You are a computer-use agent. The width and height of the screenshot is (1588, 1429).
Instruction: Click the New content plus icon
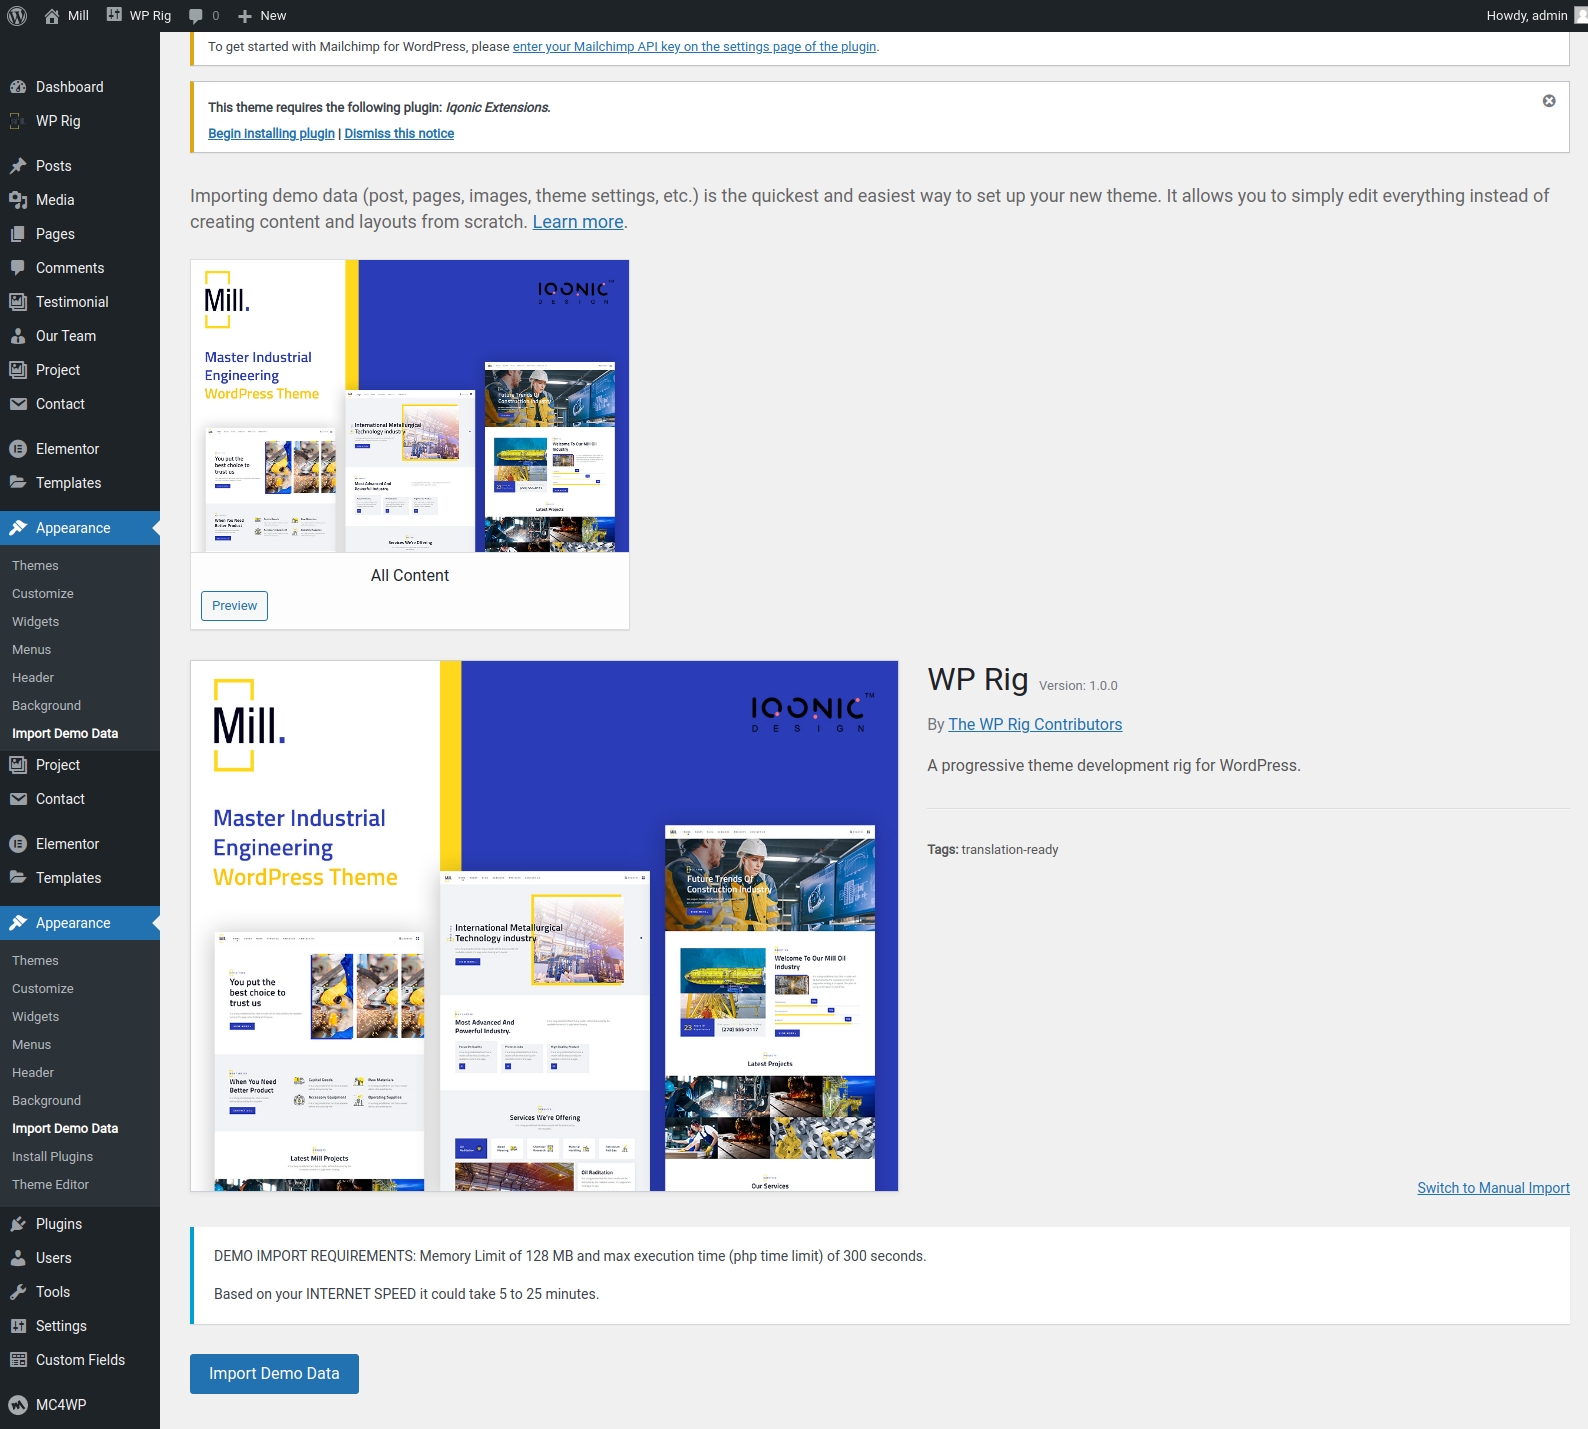245,16
